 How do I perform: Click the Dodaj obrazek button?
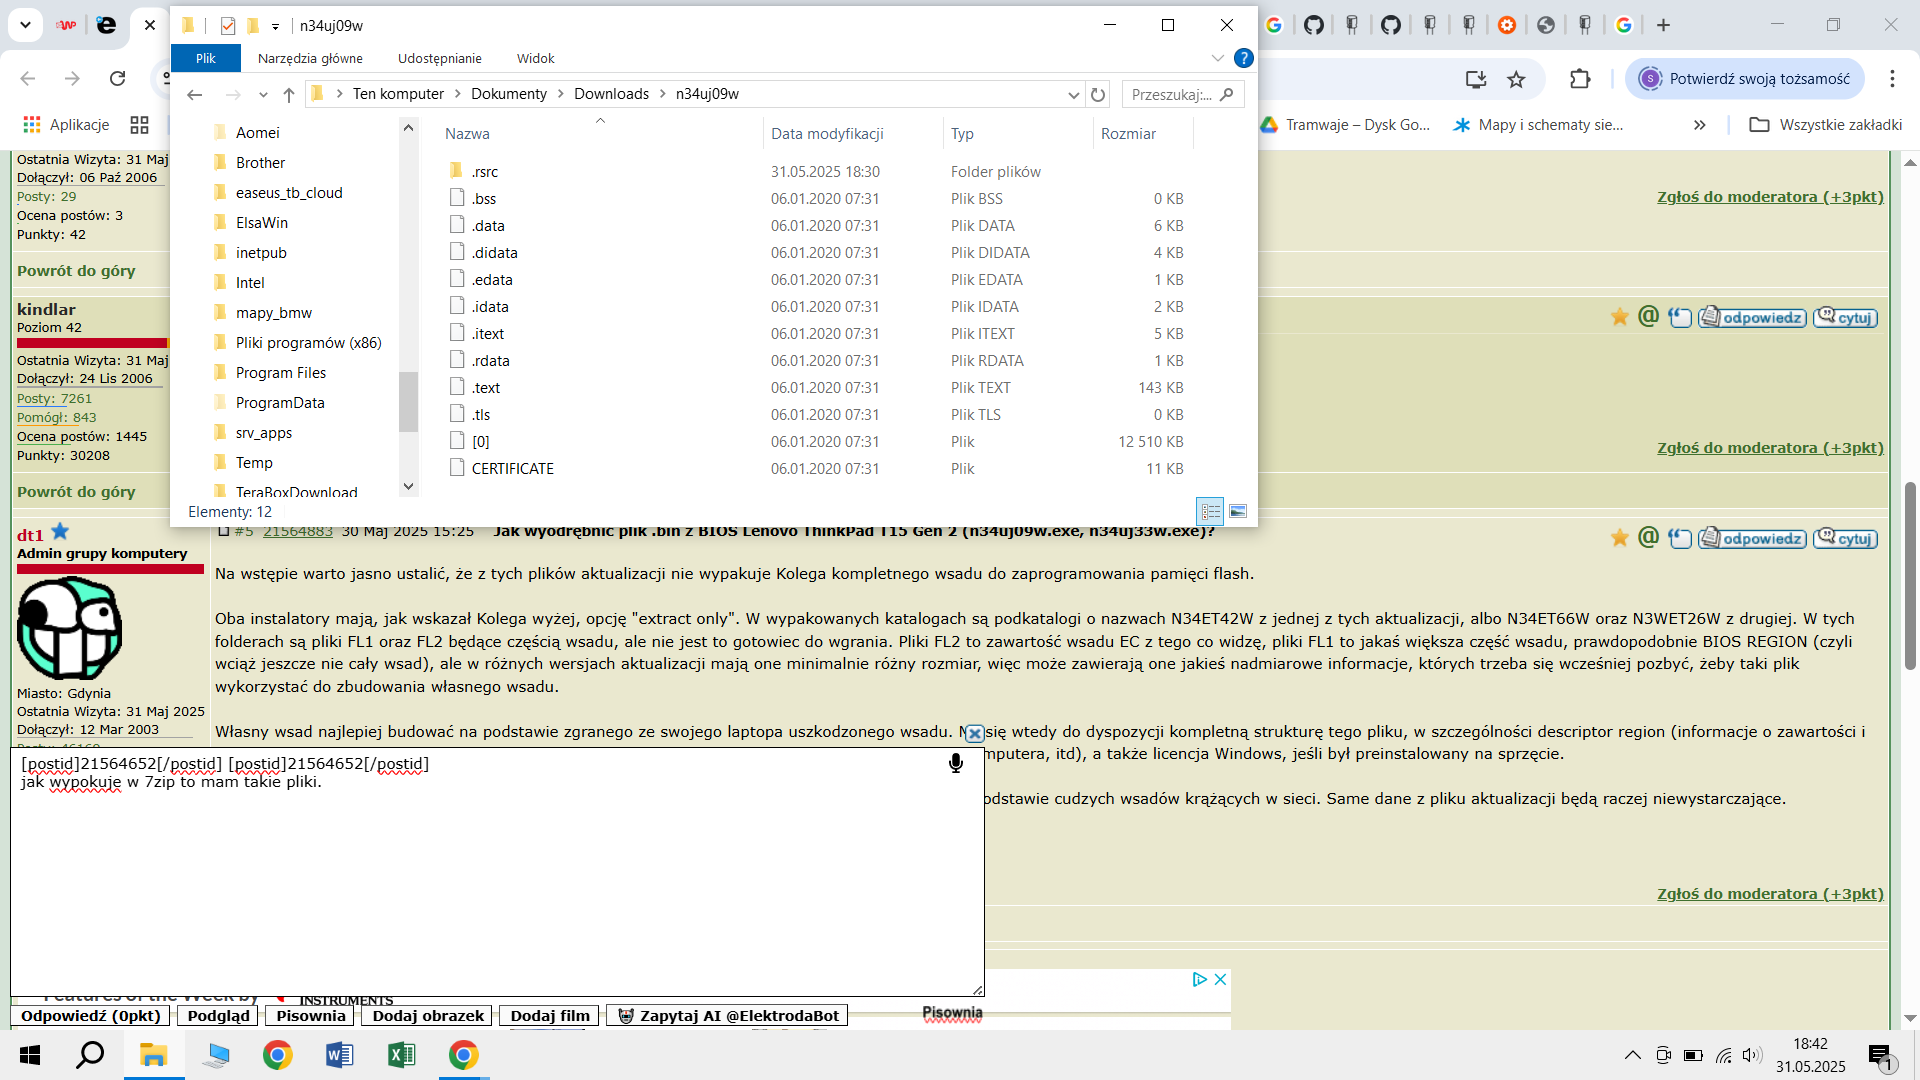coord(428,1016)
